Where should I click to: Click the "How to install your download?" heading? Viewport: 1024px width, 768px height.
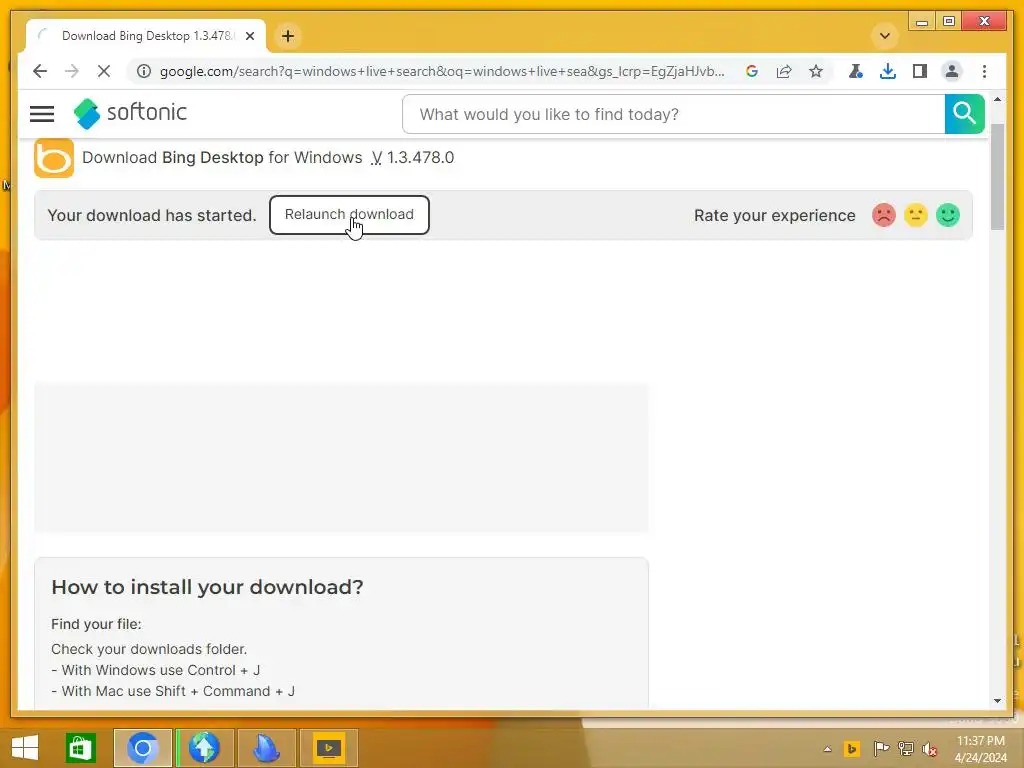(x=207, y=586)
